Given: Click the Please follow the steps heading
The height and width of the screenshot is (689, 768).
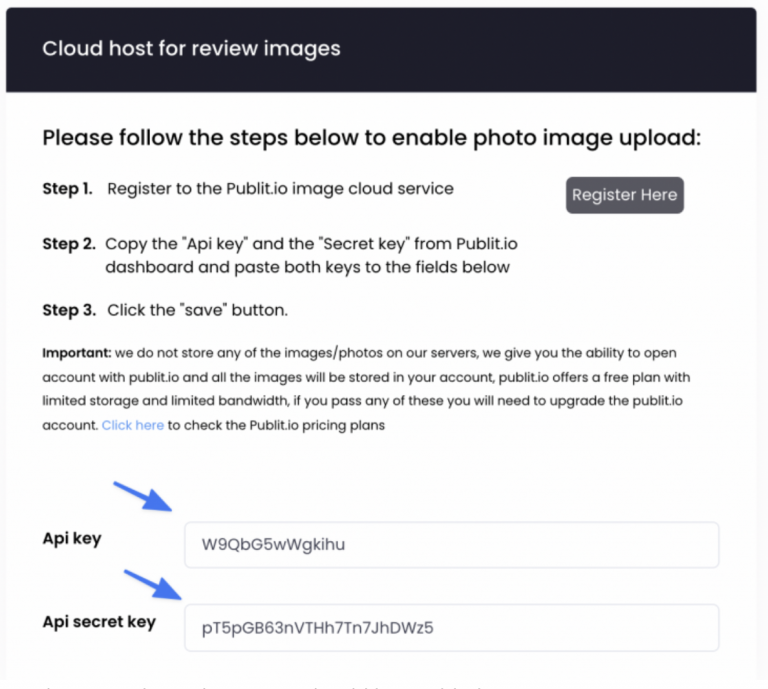Looking at the screenshot, I should coord(372,138).
